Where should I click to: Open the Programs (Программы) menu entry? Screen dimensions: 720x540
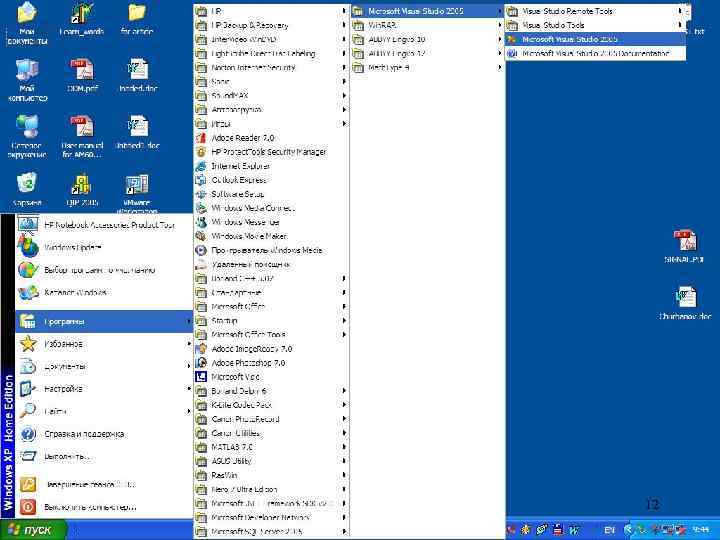(104, 321)
